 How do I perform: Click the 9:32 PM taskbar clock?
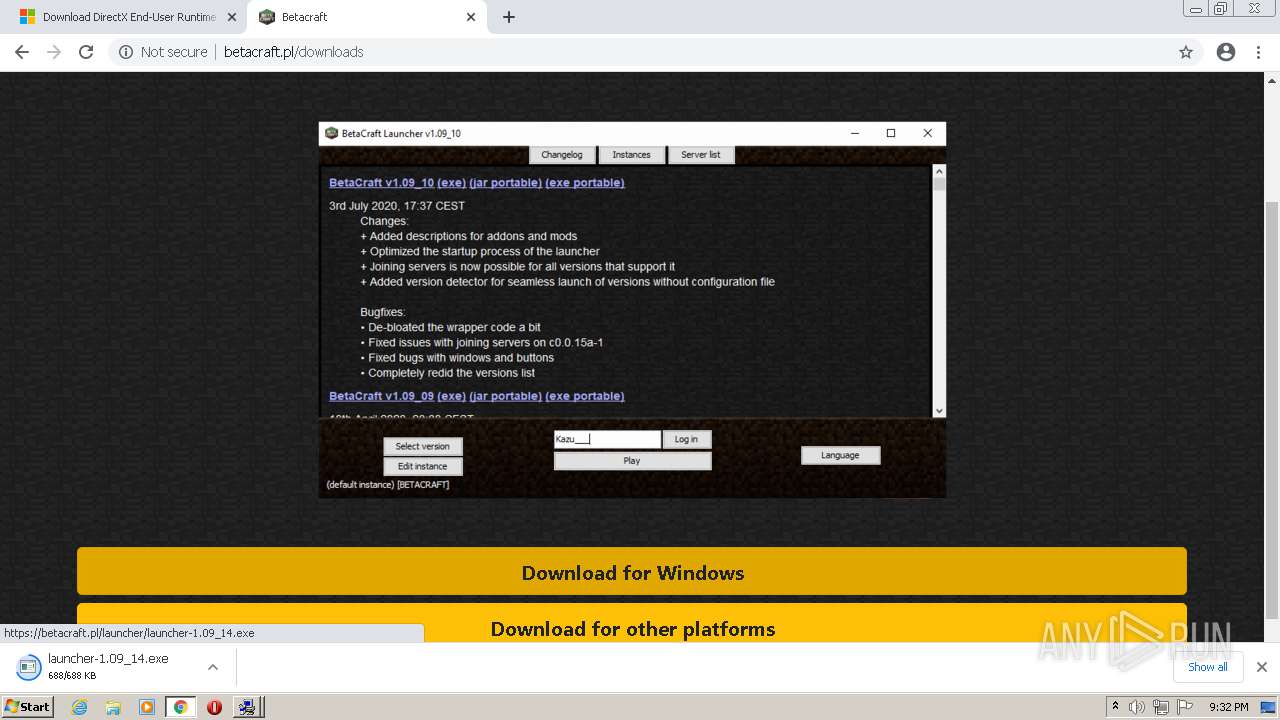1229,707
